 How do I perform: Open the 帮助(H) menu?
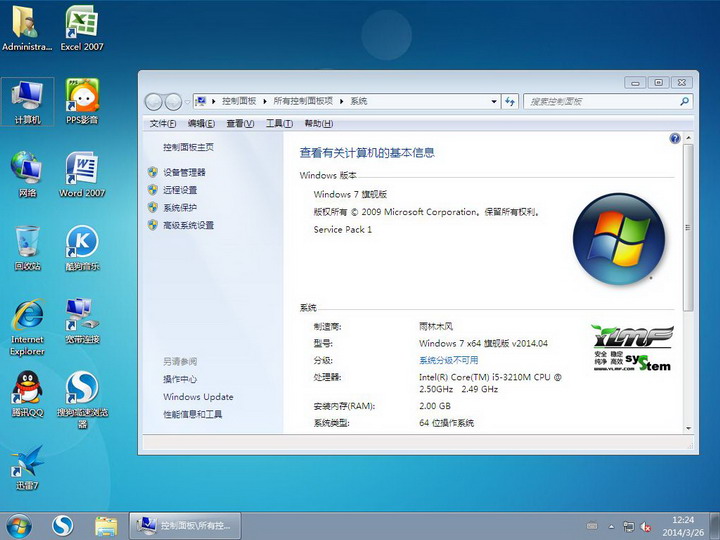tap(319, 124)
